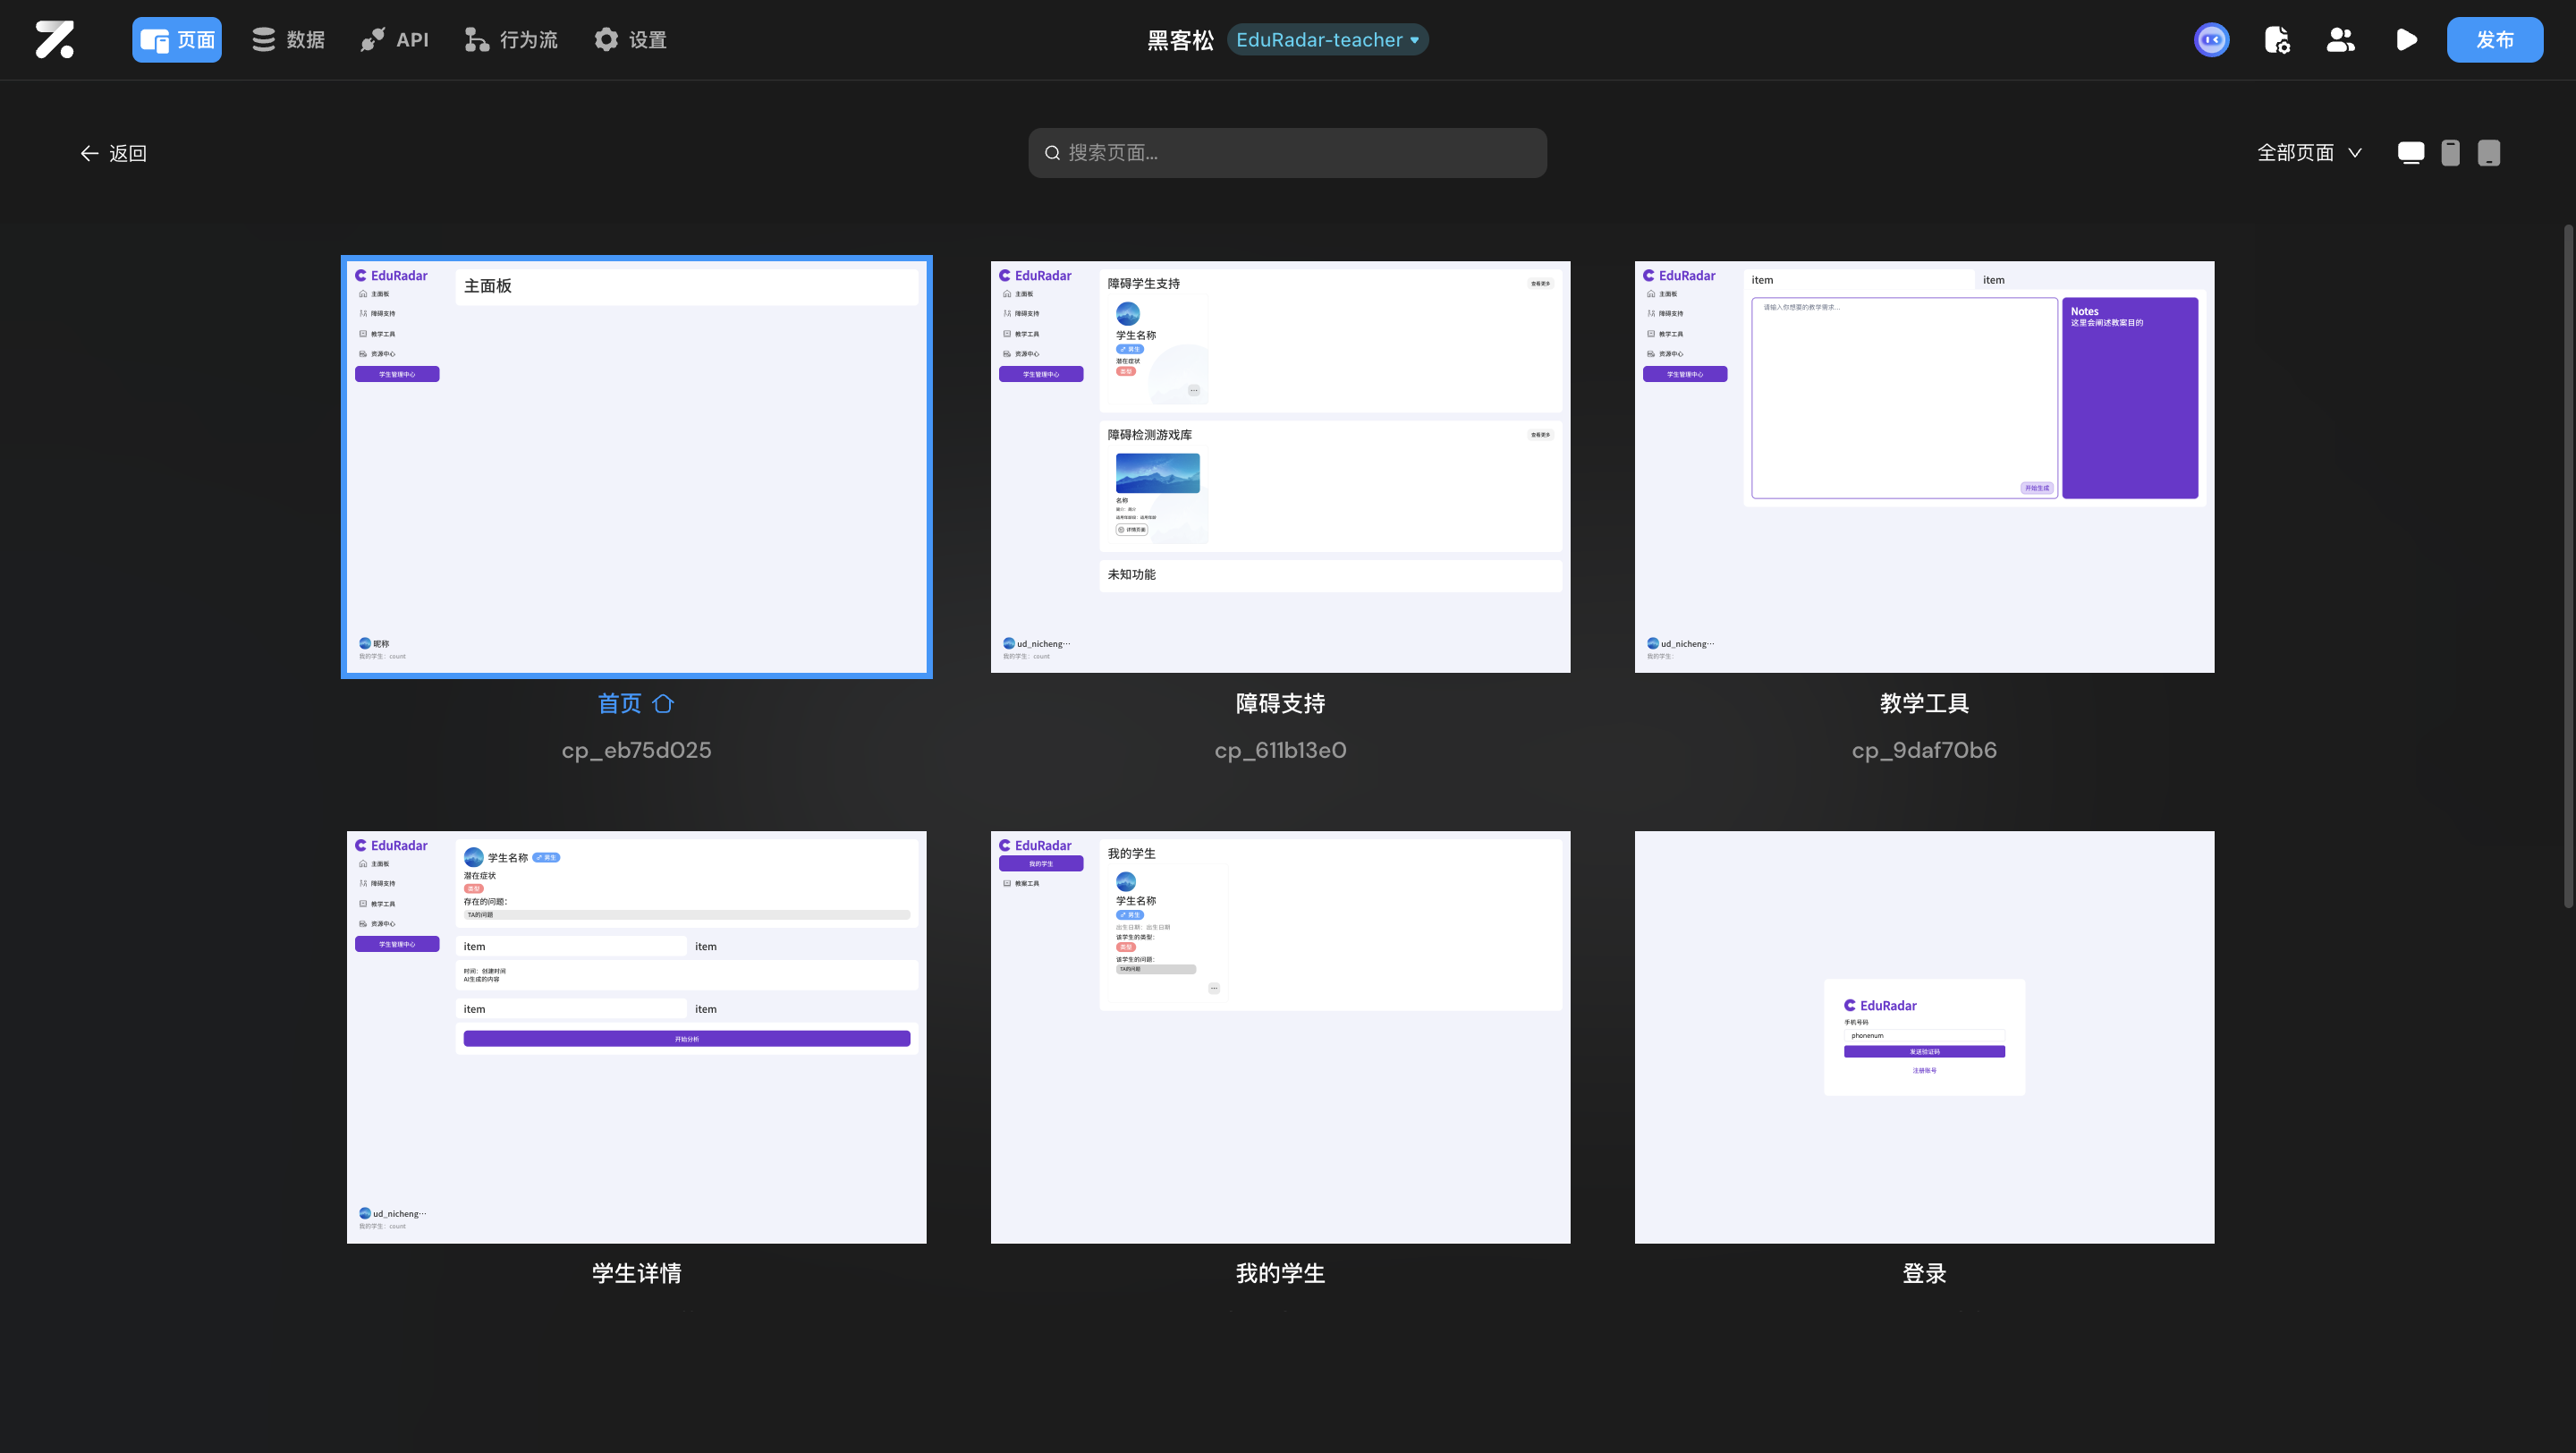Open the 设置 settings tab
The image size is (2576, 1453).
[630, 40]
